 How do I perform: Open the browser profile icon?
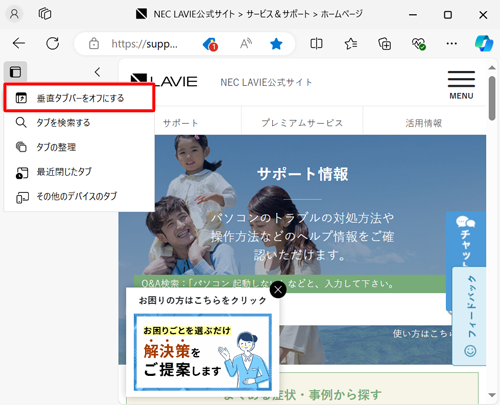point(14,14)
